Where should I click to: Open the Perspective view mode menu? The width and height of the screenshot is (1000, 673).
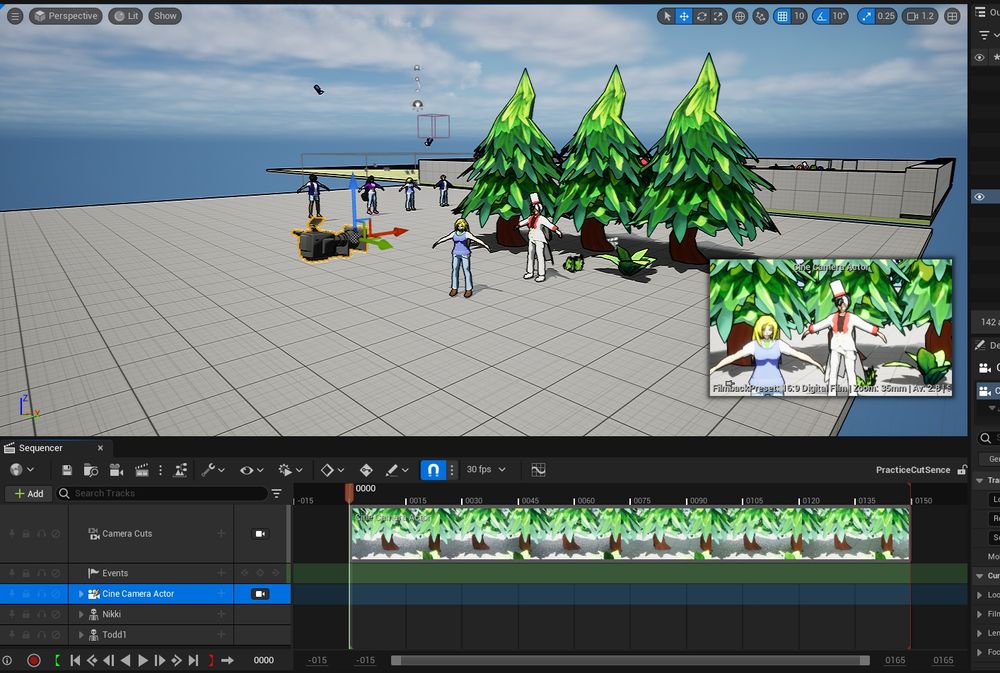(66, 16)
